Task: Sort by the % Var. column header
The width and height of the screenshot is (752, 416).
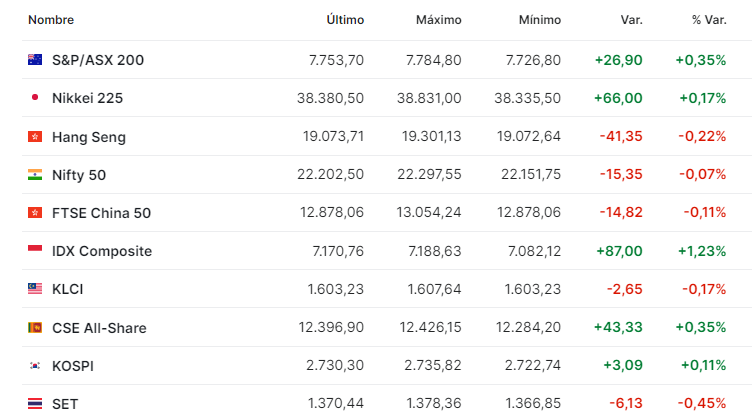Action: (x=709, y=20)
